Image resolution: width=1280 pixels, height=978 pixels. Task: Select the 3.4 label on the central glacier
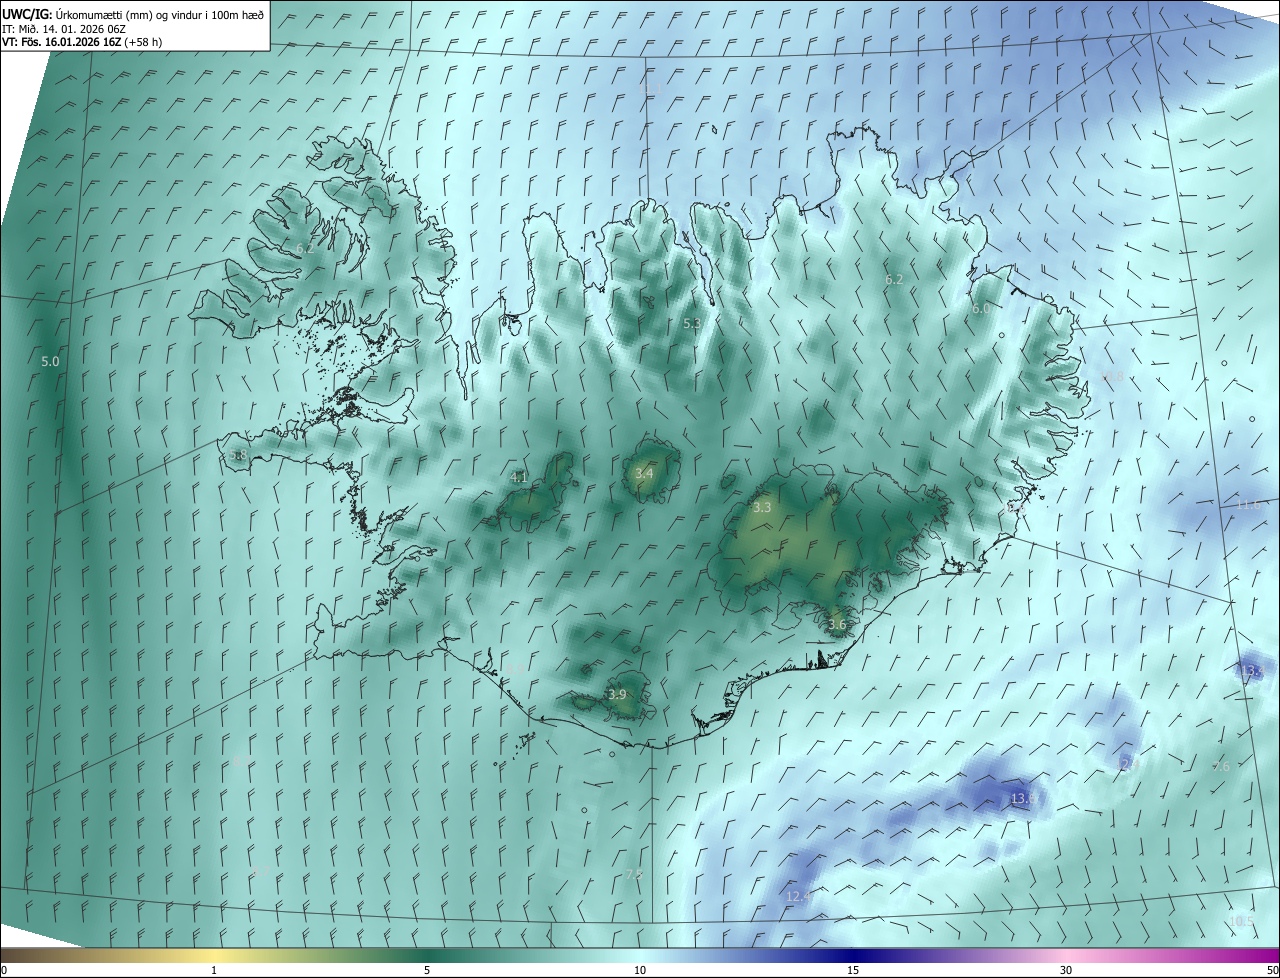click(644, 473)
